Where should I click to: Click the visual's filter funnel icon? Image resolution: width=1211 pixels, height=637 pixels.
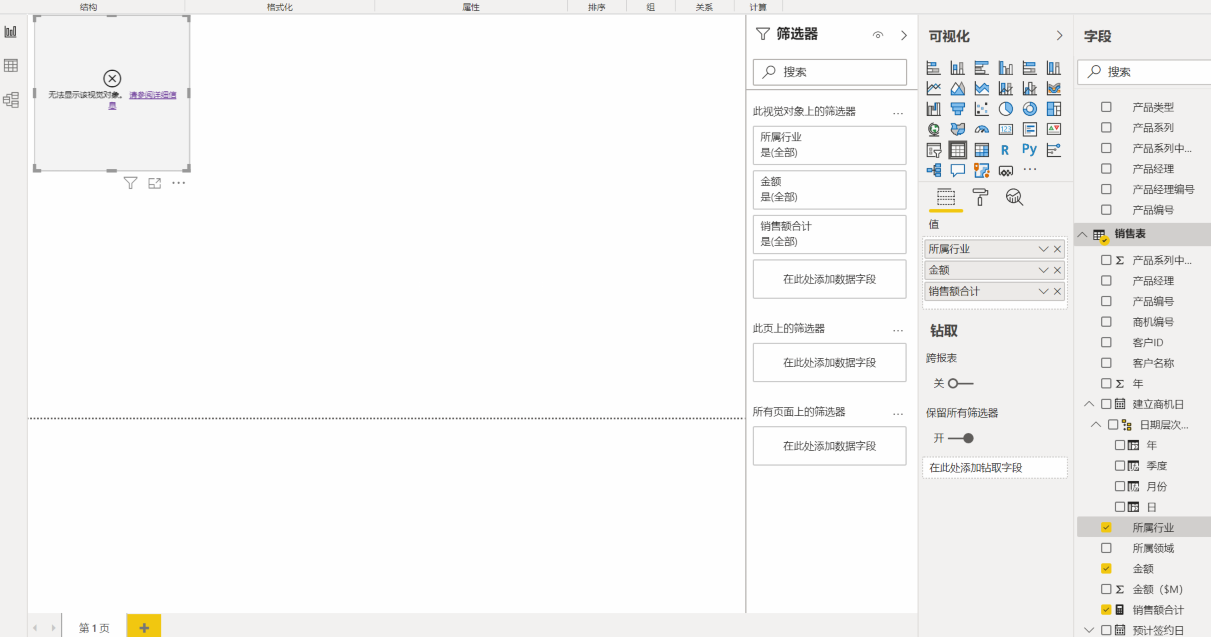coord(131,183)
